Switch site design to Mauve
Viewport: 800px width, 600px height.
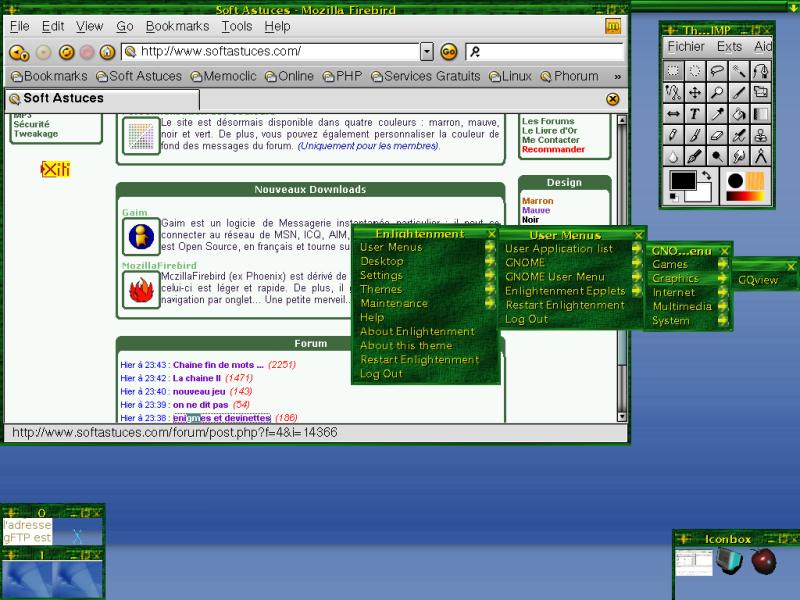pos(536,210)
